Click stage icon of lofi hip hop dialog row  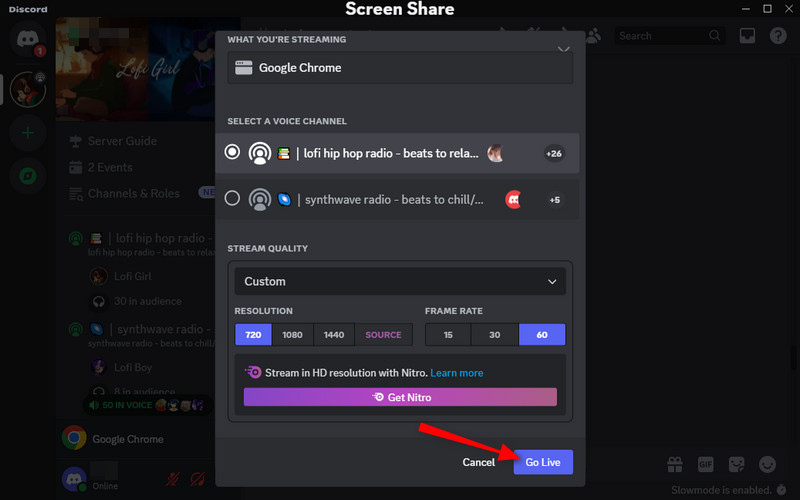(x=259, y=153)
